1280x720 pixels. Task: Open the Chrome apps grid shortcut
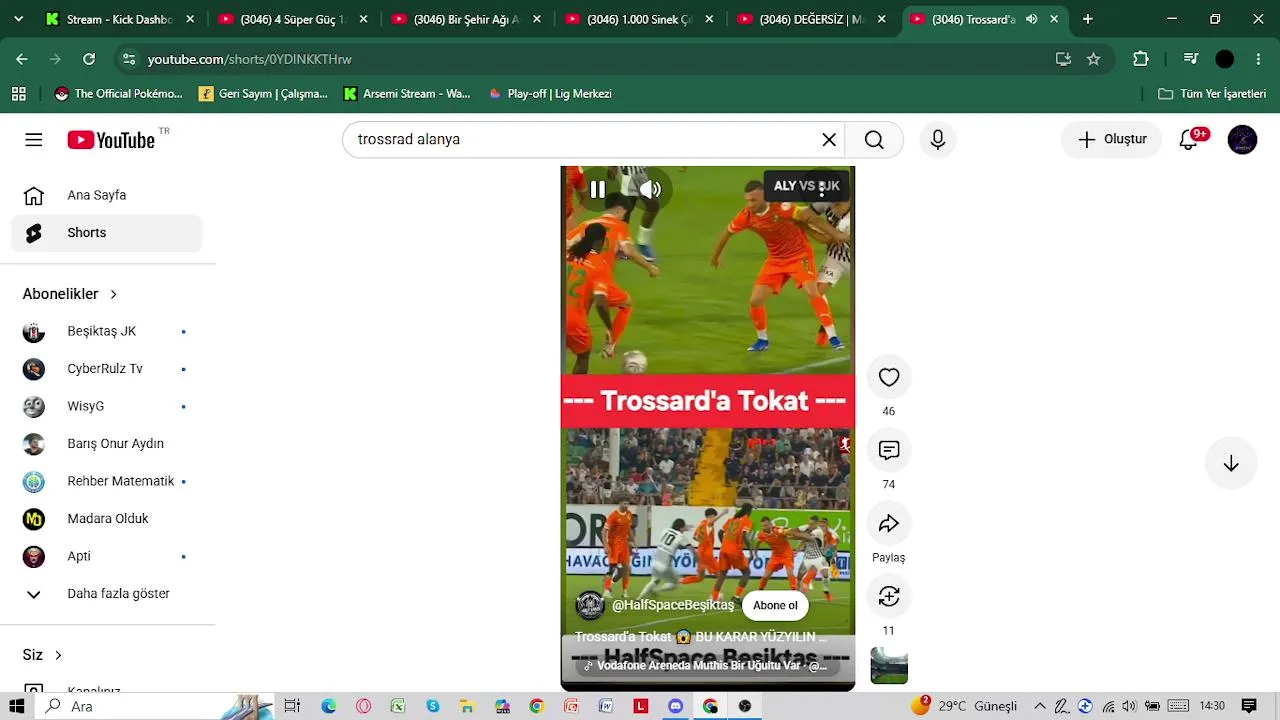18,94
